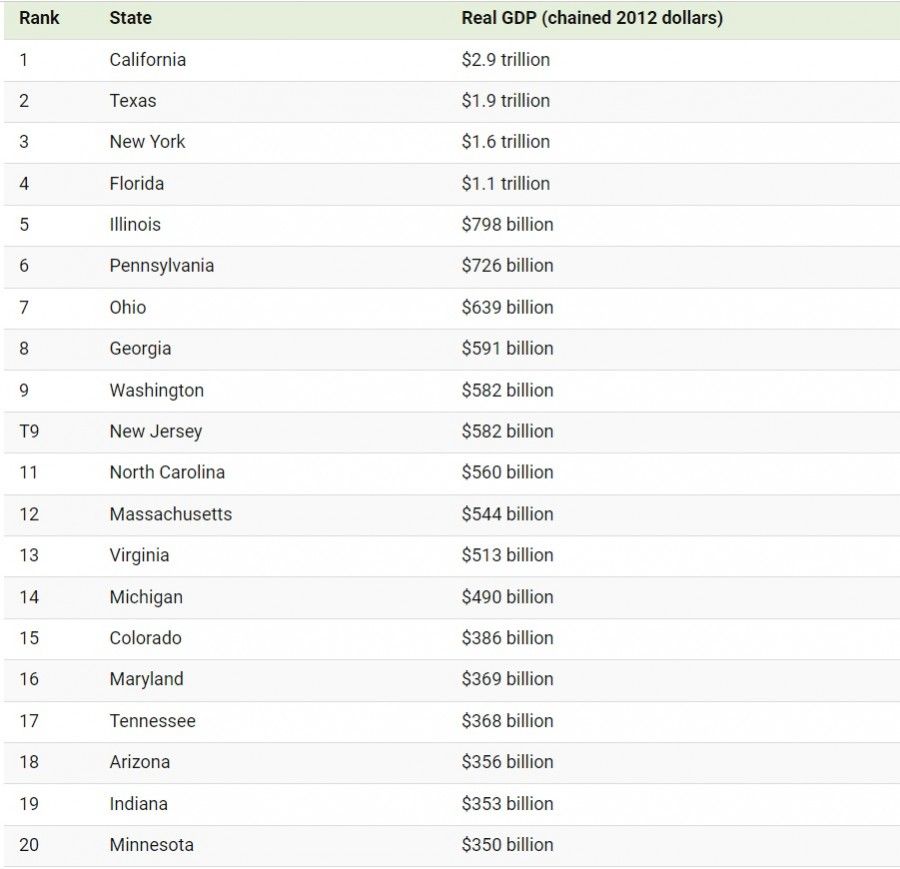Click the State column header

[130, 18]
